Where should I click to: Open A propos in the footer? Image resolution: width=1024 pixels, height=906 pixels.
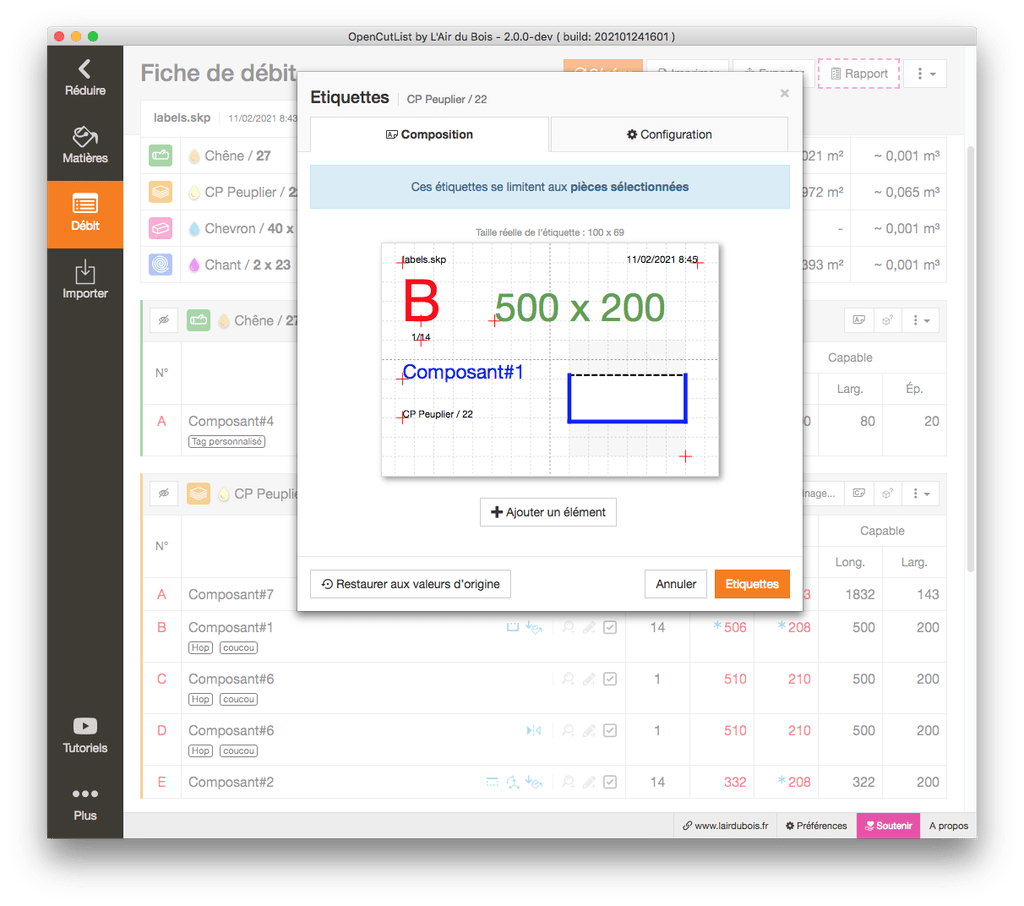coord(948,826)
